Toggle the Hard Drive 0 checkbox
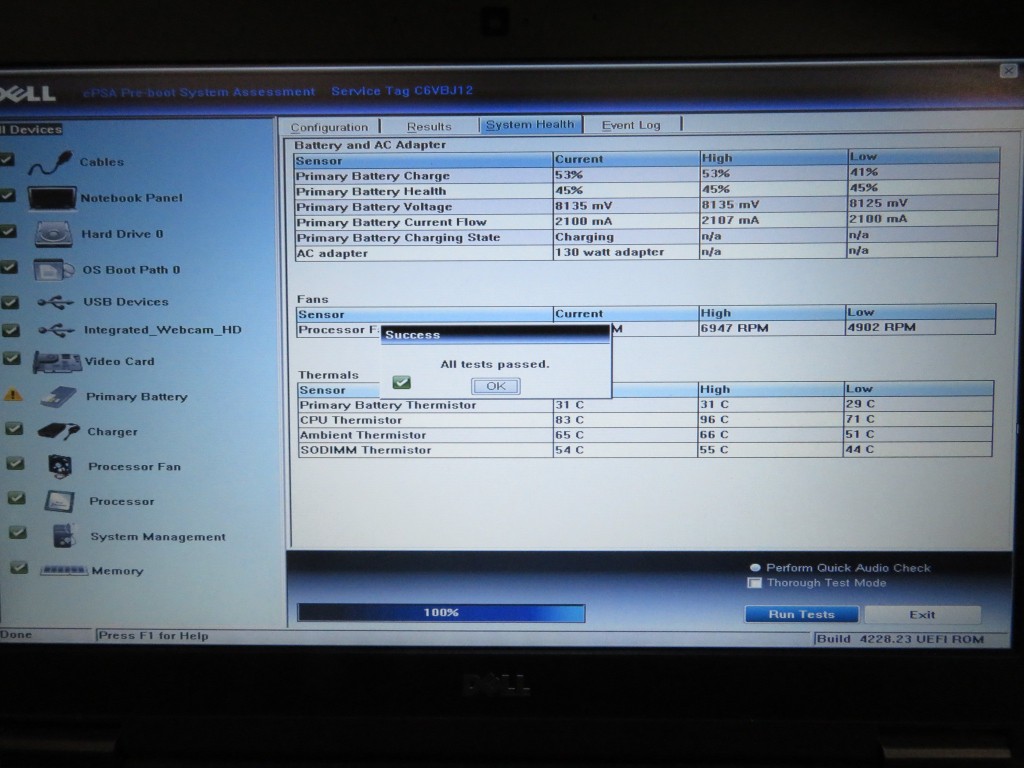The height and width of the screenshot is (768, 1024). coord(8,231)
